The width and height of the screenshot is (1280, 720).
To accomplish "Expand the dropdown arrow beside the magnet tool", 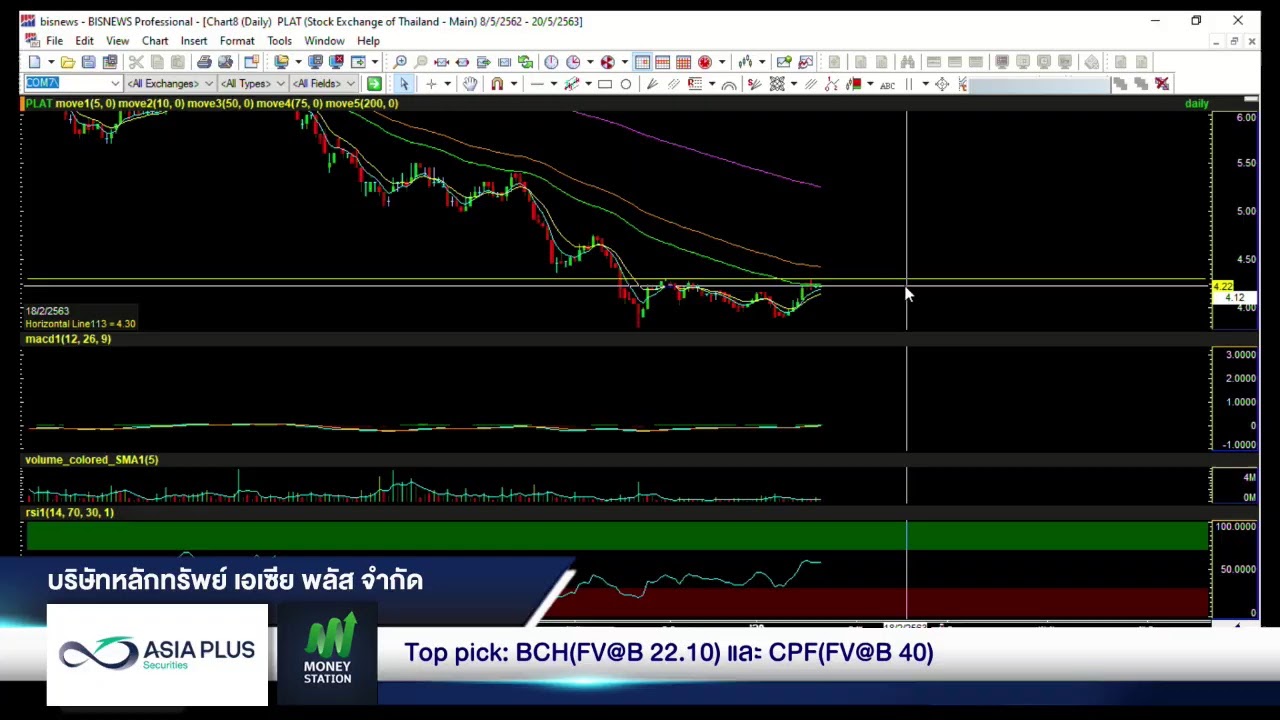I will click(513, 84).
